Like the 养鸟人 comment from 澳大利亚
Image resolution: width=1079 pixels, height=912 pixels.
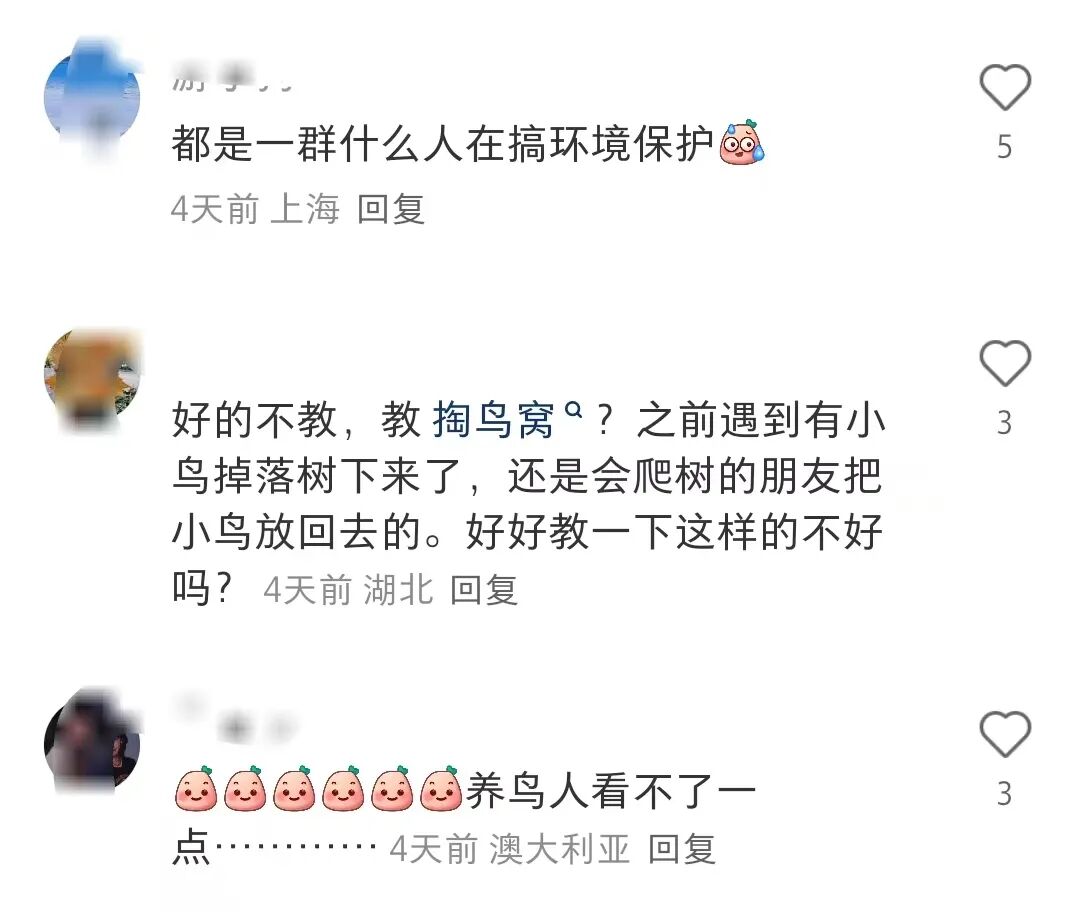1005,734
